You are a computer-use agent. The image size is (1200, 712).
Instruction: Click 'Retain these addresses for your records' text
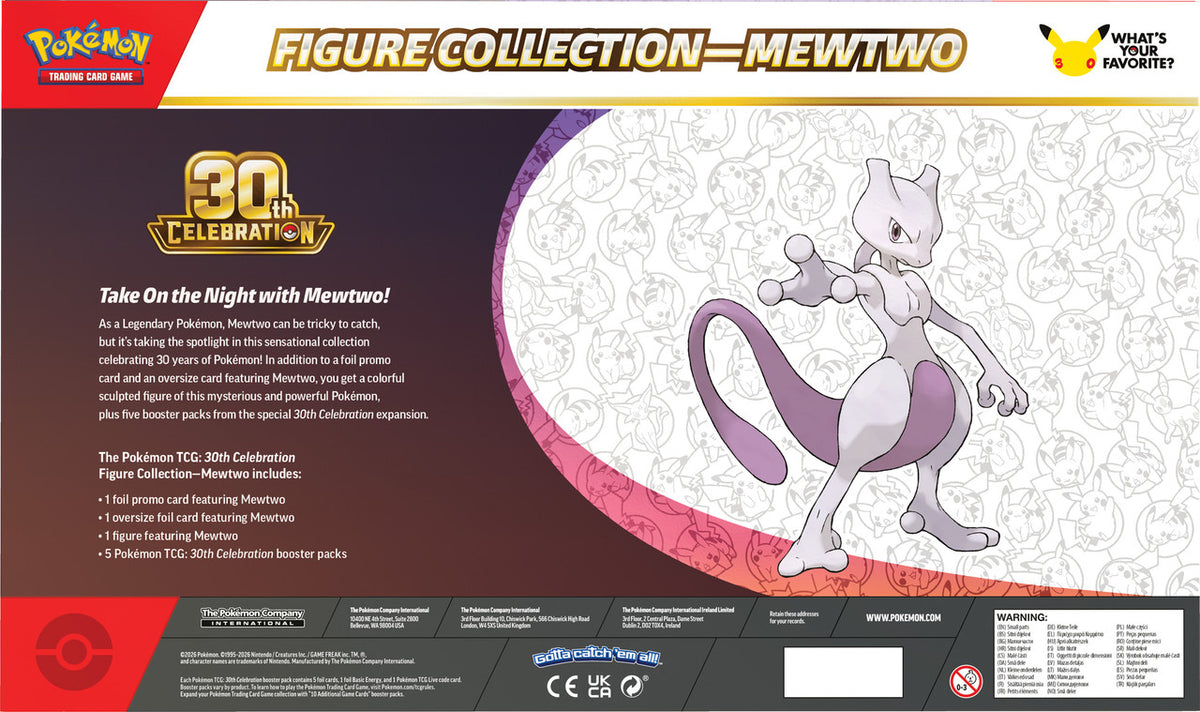click(795, 616)
